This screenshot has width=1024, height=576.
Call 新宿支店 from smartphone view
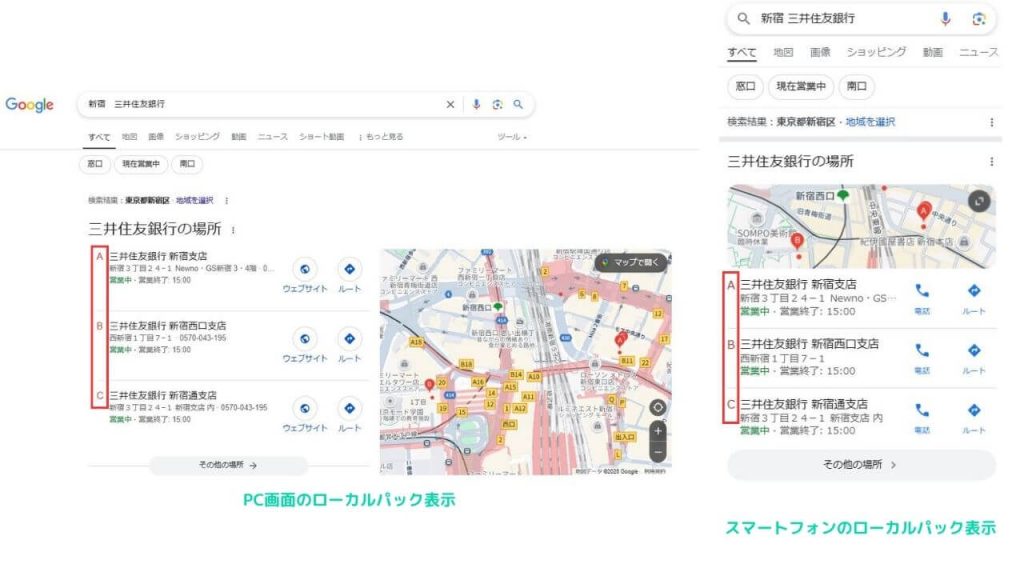pos(921,298)
